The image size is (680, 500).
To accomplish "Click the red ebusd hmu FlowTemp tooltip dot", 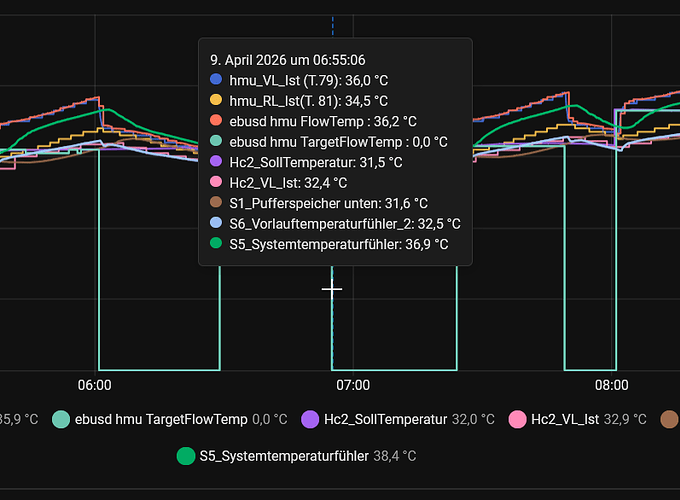I will [x=216, y=121].
